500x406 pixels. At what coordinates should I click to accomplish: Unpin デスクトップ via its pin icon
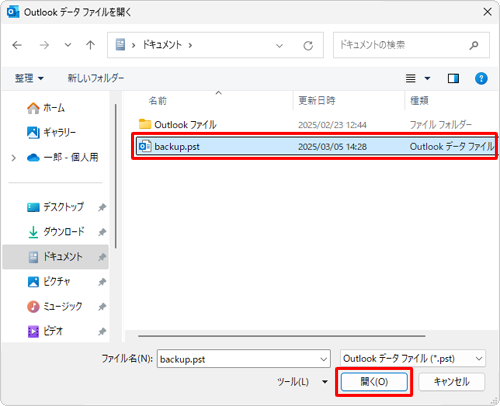[x=102, y=207]
